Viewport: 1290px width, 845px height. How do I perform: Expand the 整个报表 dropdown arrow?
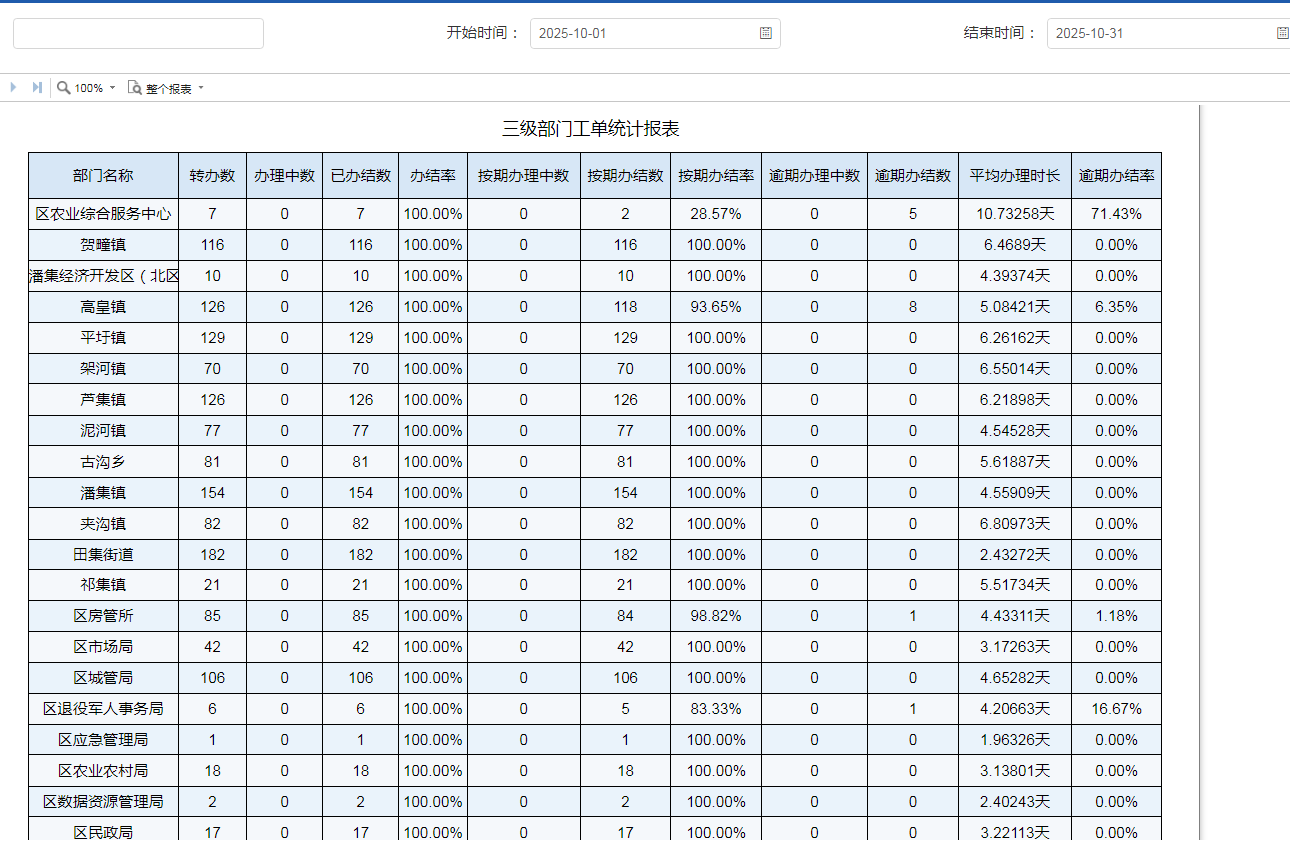[201, 88]
